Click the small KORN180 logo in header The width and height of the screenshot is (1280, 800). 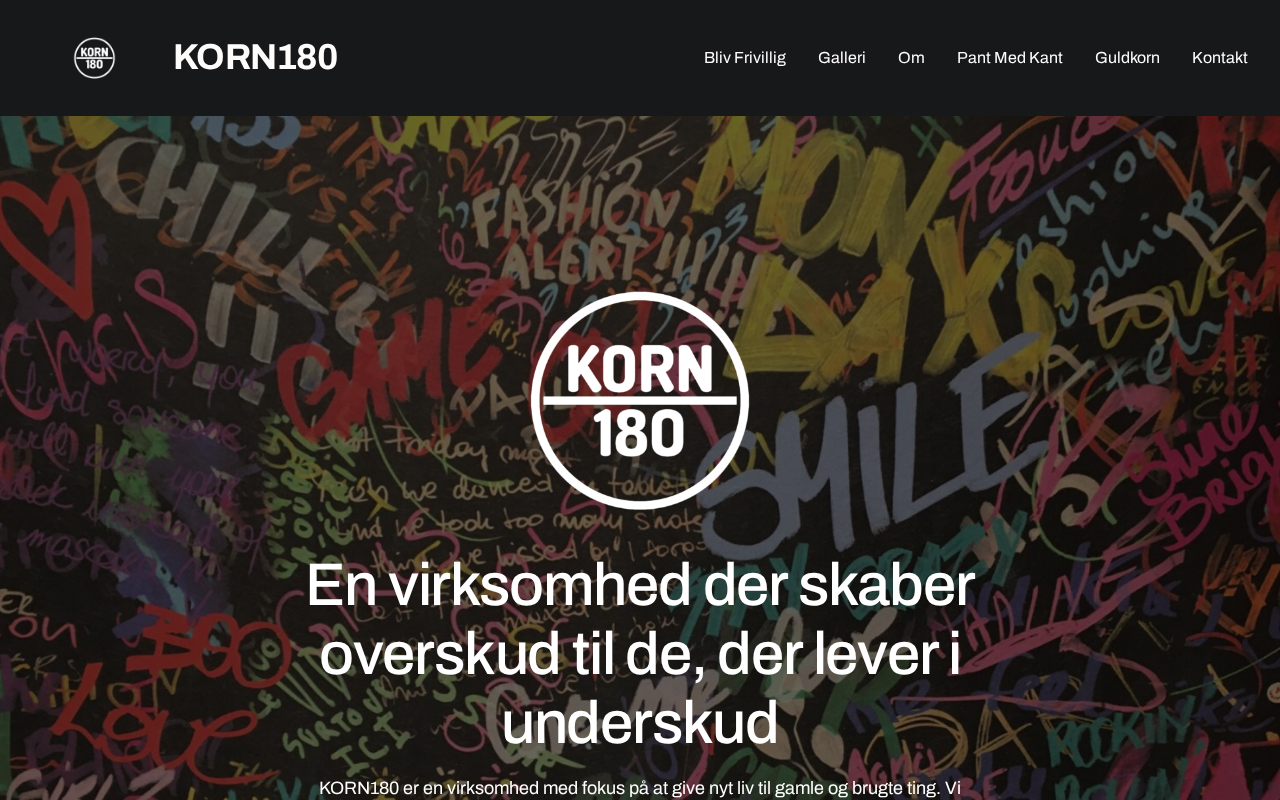94,58
